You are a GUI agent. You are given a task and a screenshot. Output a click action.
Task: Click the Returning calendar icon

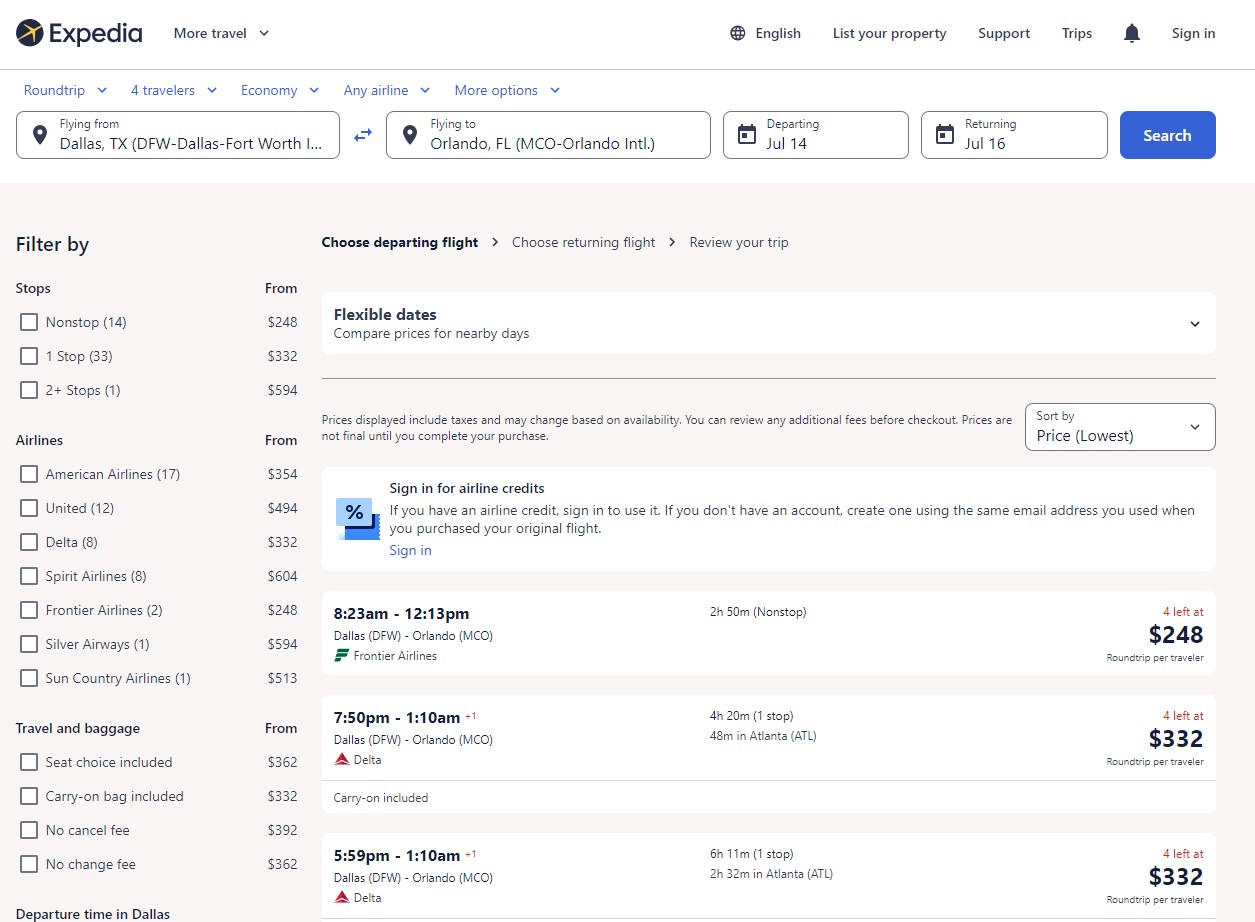[x=944, y=134]
